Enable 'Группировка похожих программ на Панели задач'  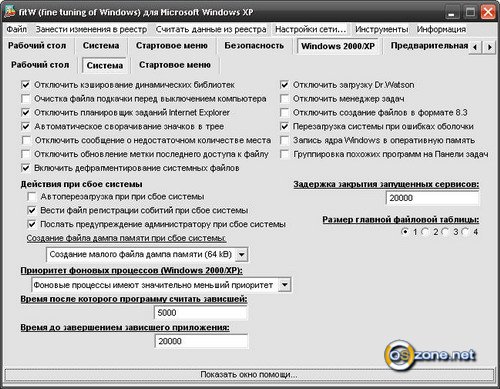point(284,154)
